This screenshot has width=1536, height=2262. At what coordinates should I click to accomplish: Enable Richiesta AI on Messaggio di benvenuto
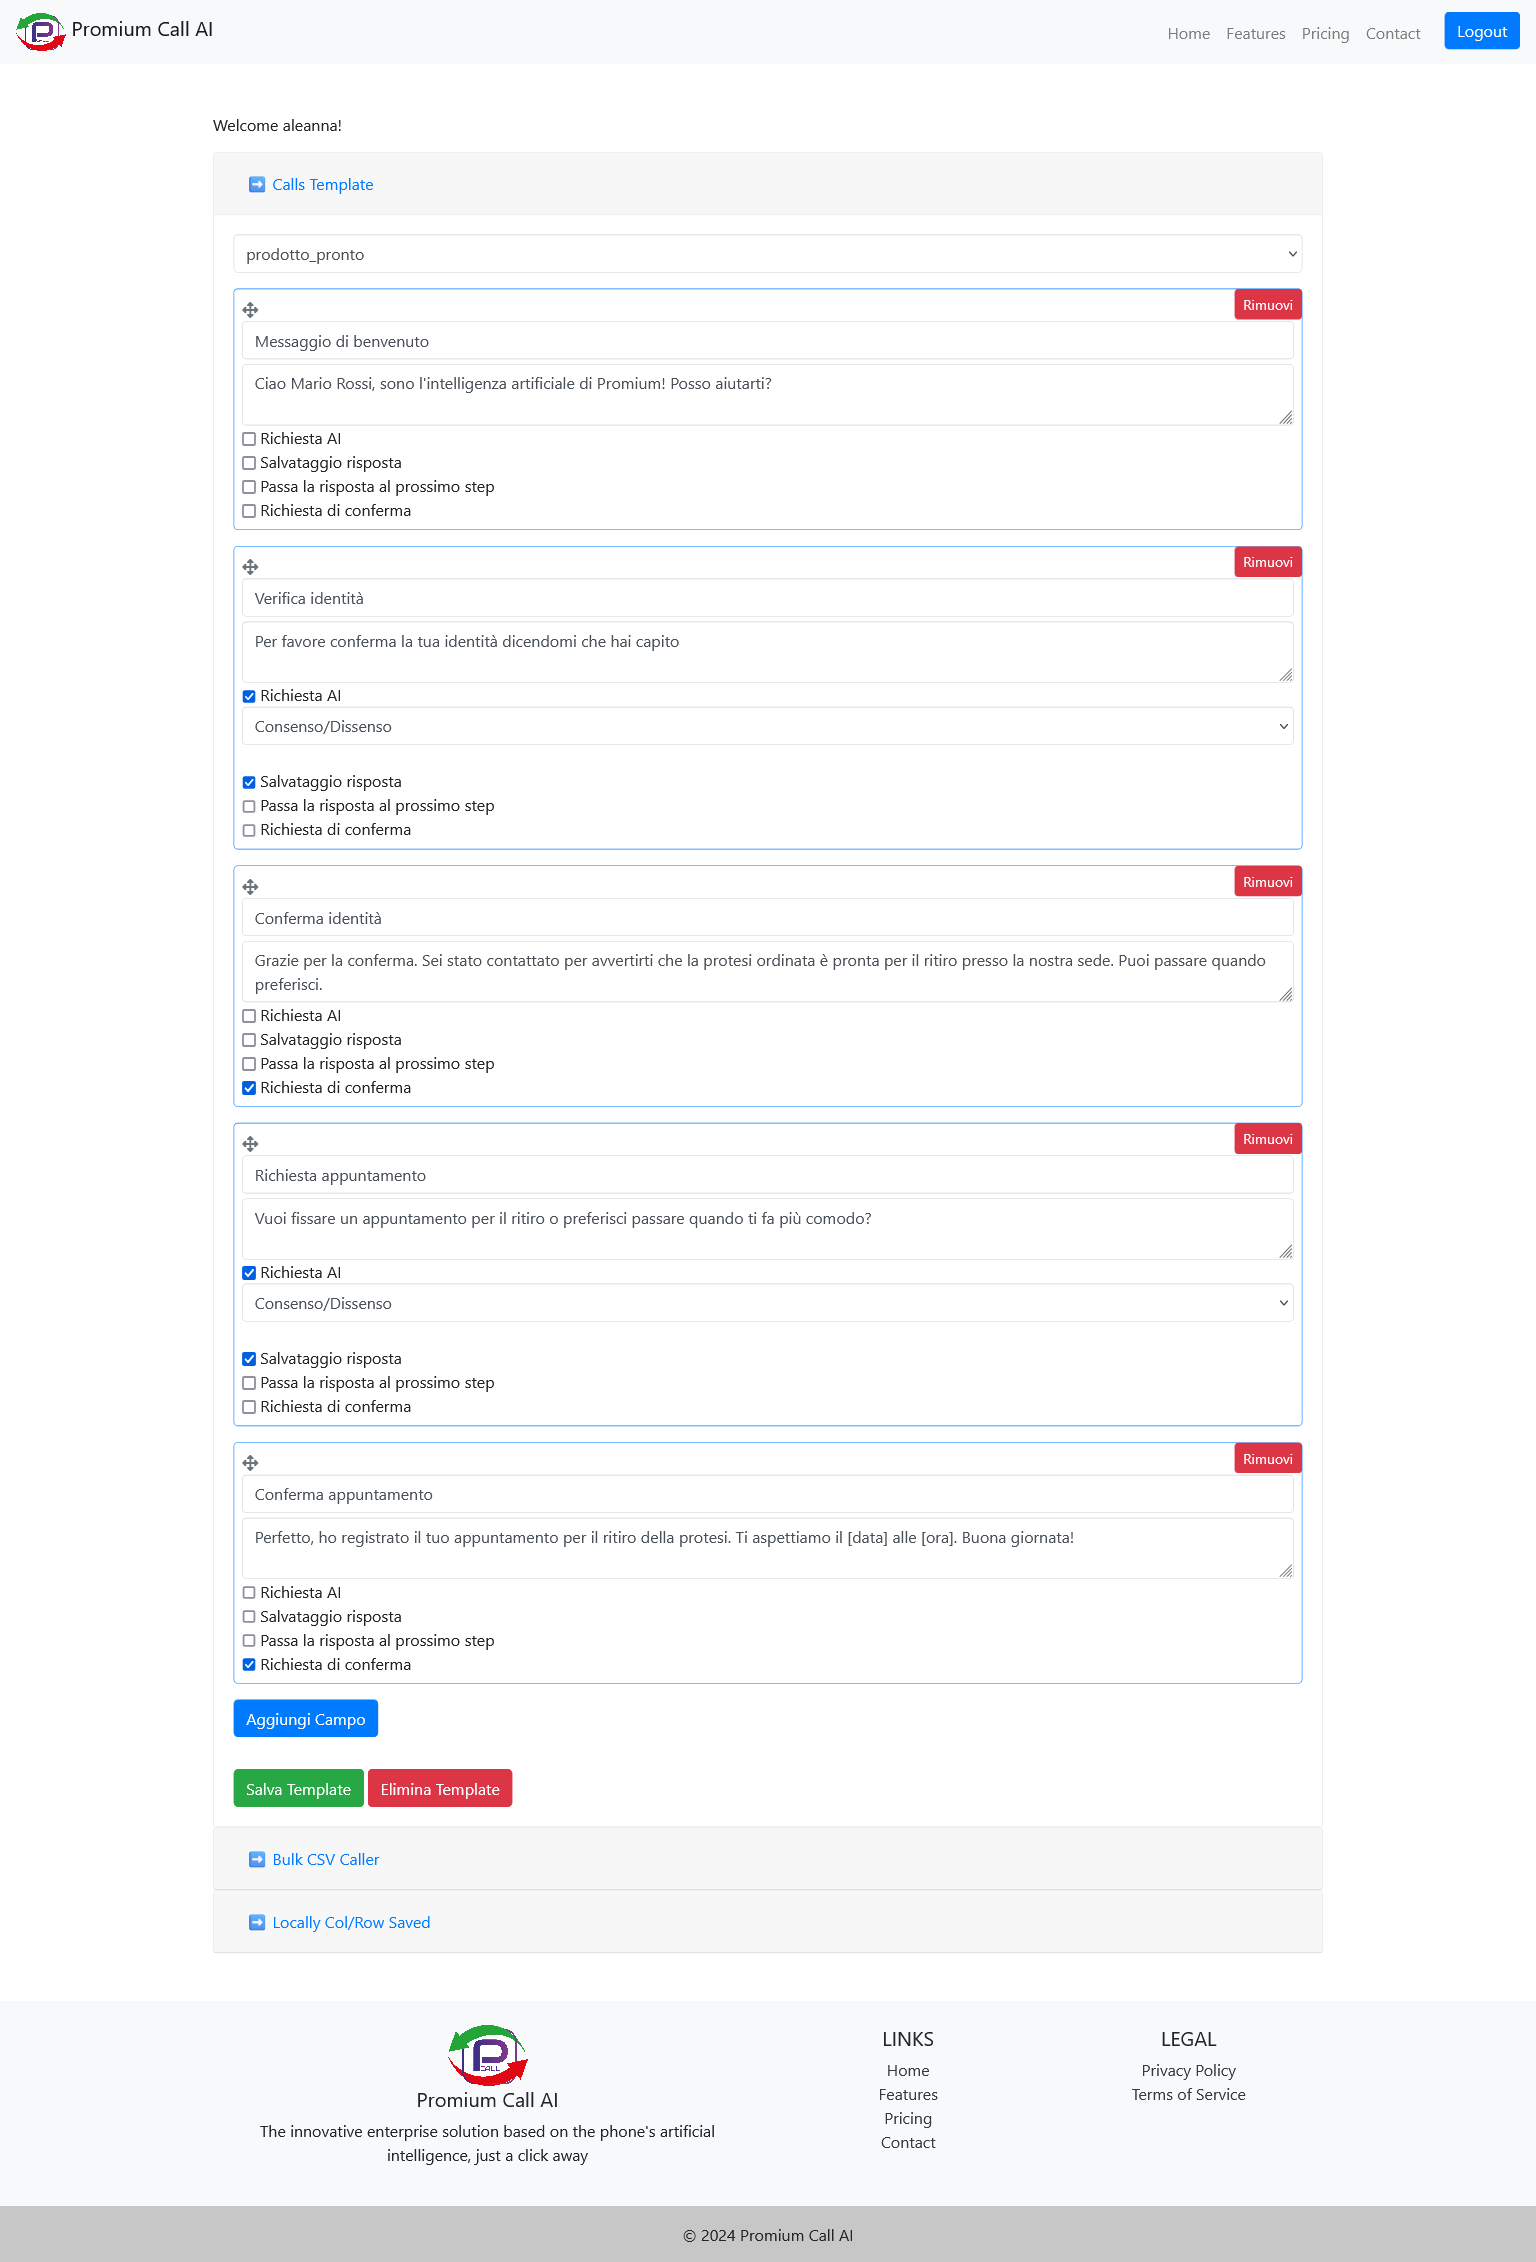pos(249,439)
